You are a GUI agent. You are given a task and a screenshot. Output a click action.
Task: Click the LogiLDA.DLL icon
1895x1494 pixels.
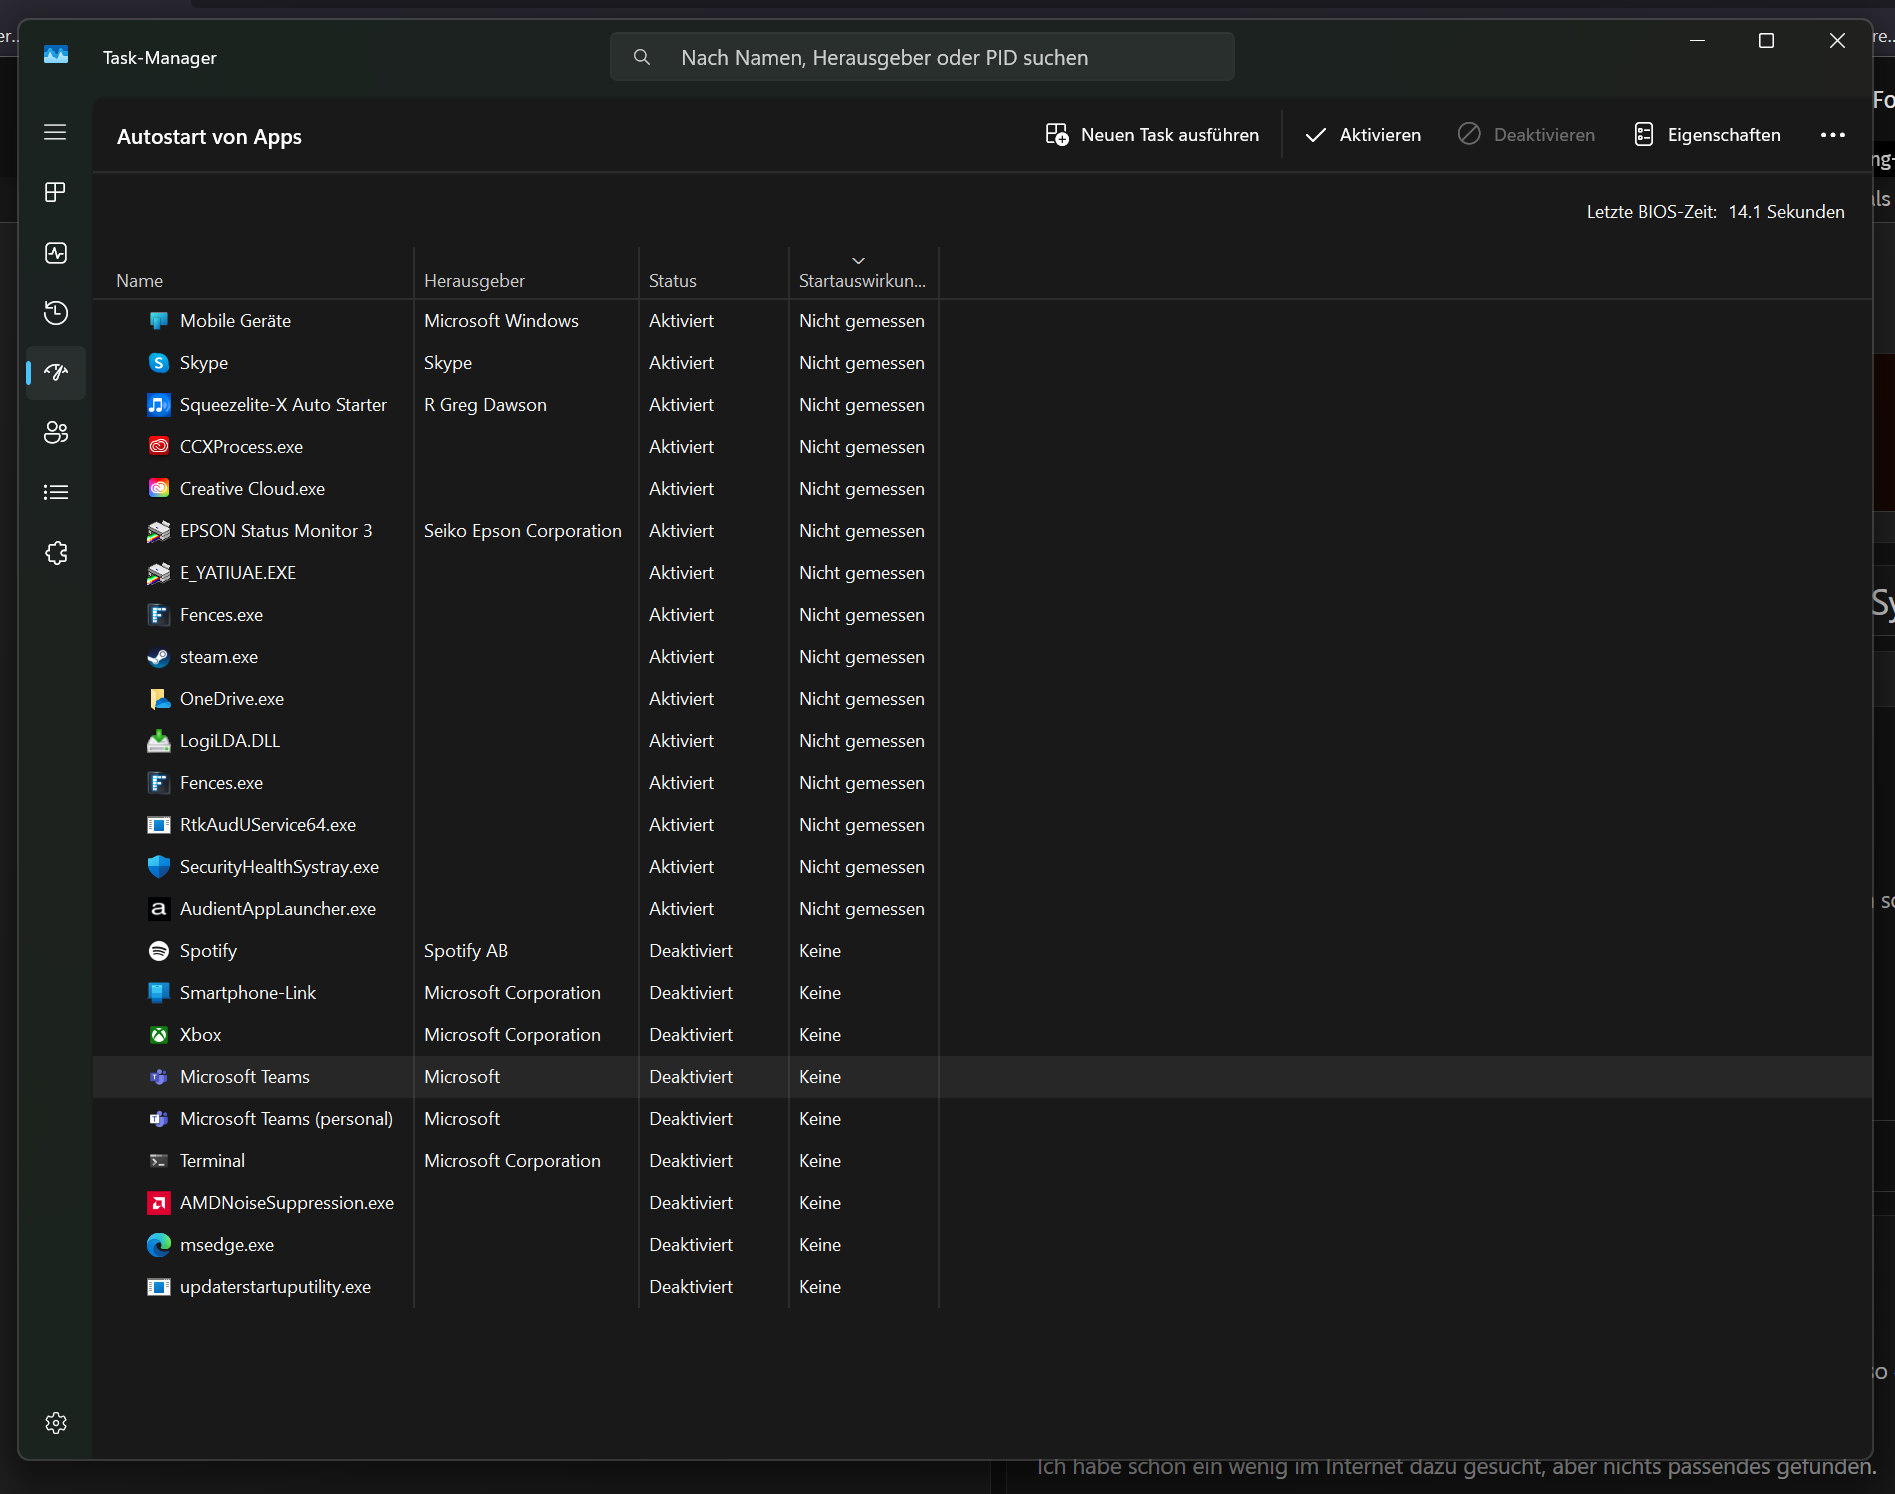[159, 740]
